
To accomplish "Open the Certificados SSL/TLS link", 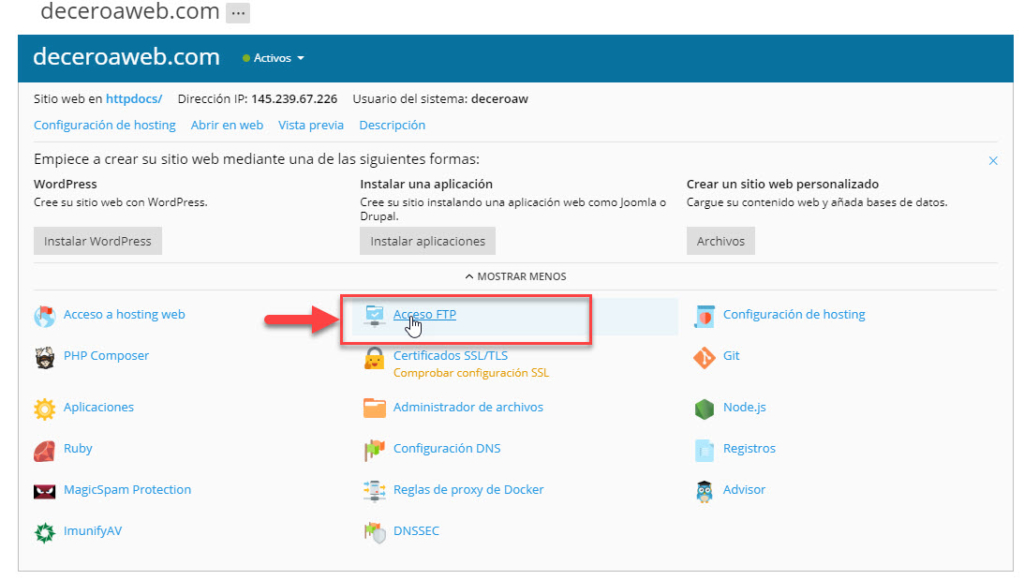I will click(x=450, y=355).
